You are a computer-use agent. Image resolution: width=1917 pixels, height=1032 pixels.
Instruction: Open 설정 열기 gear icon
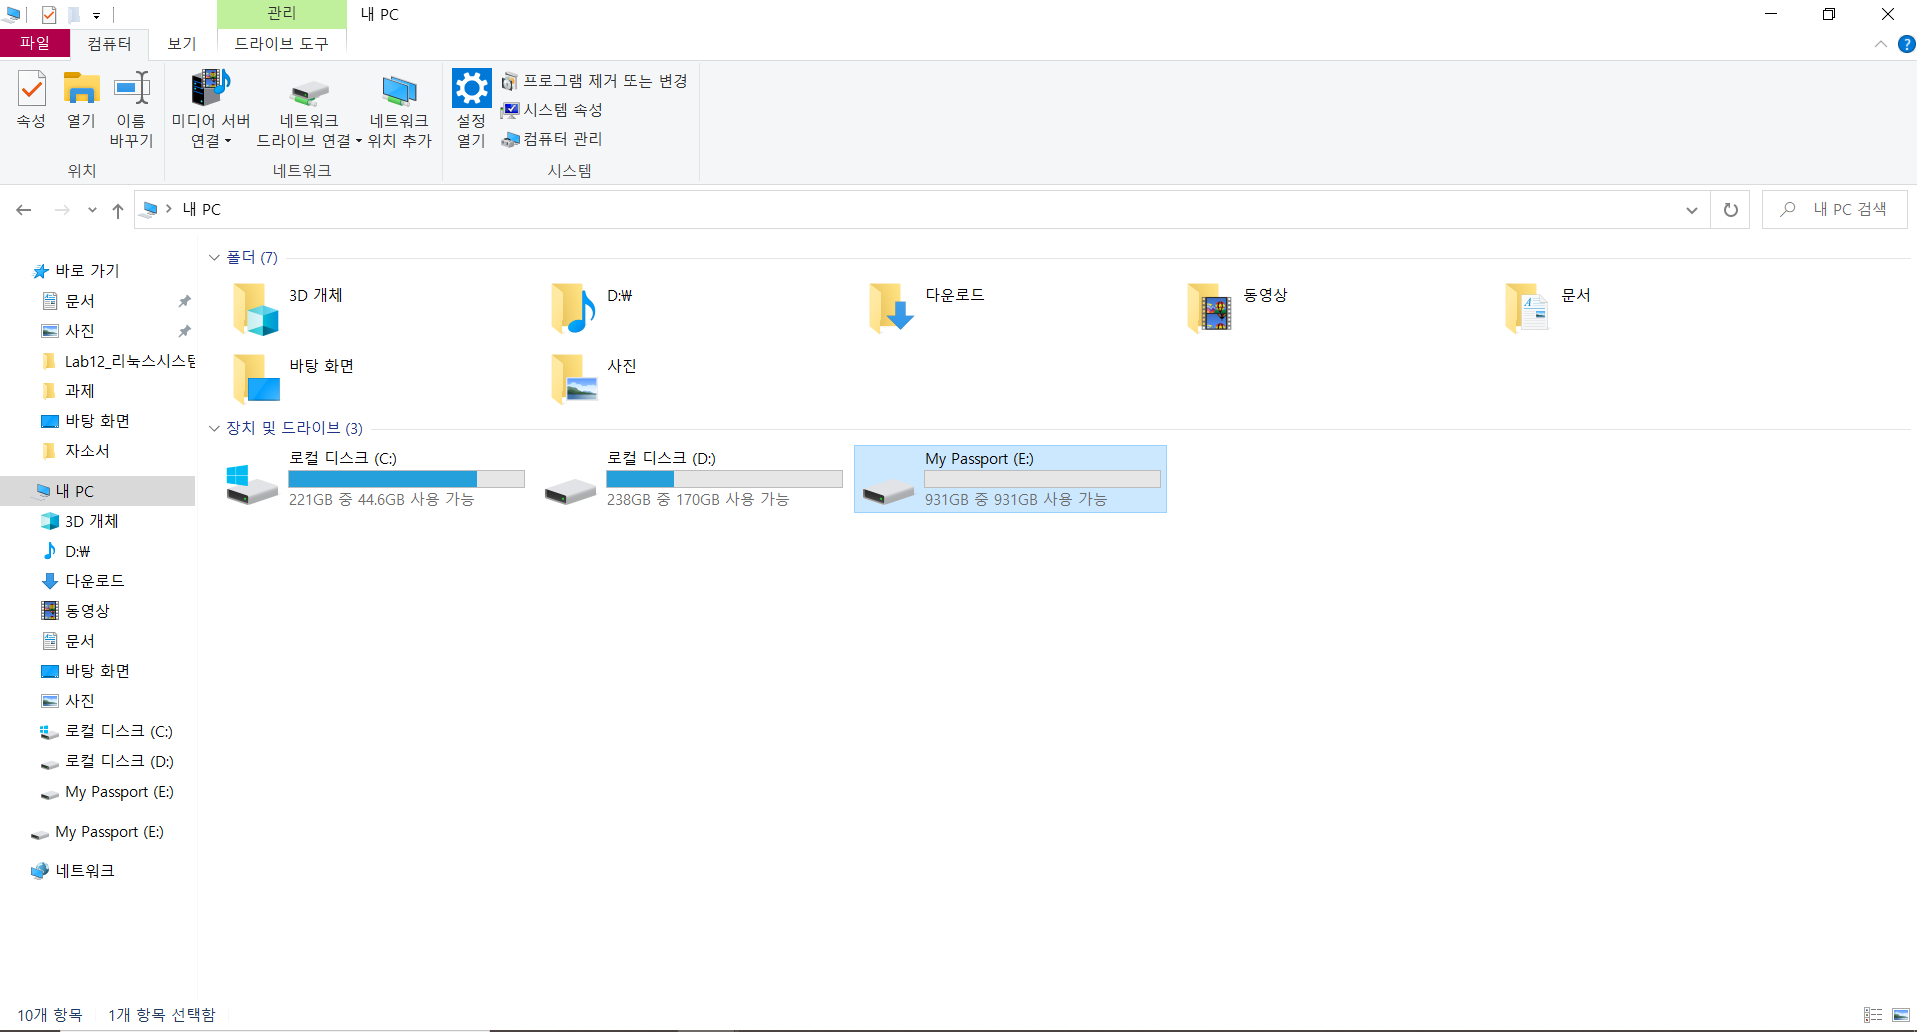coord(471,109)
